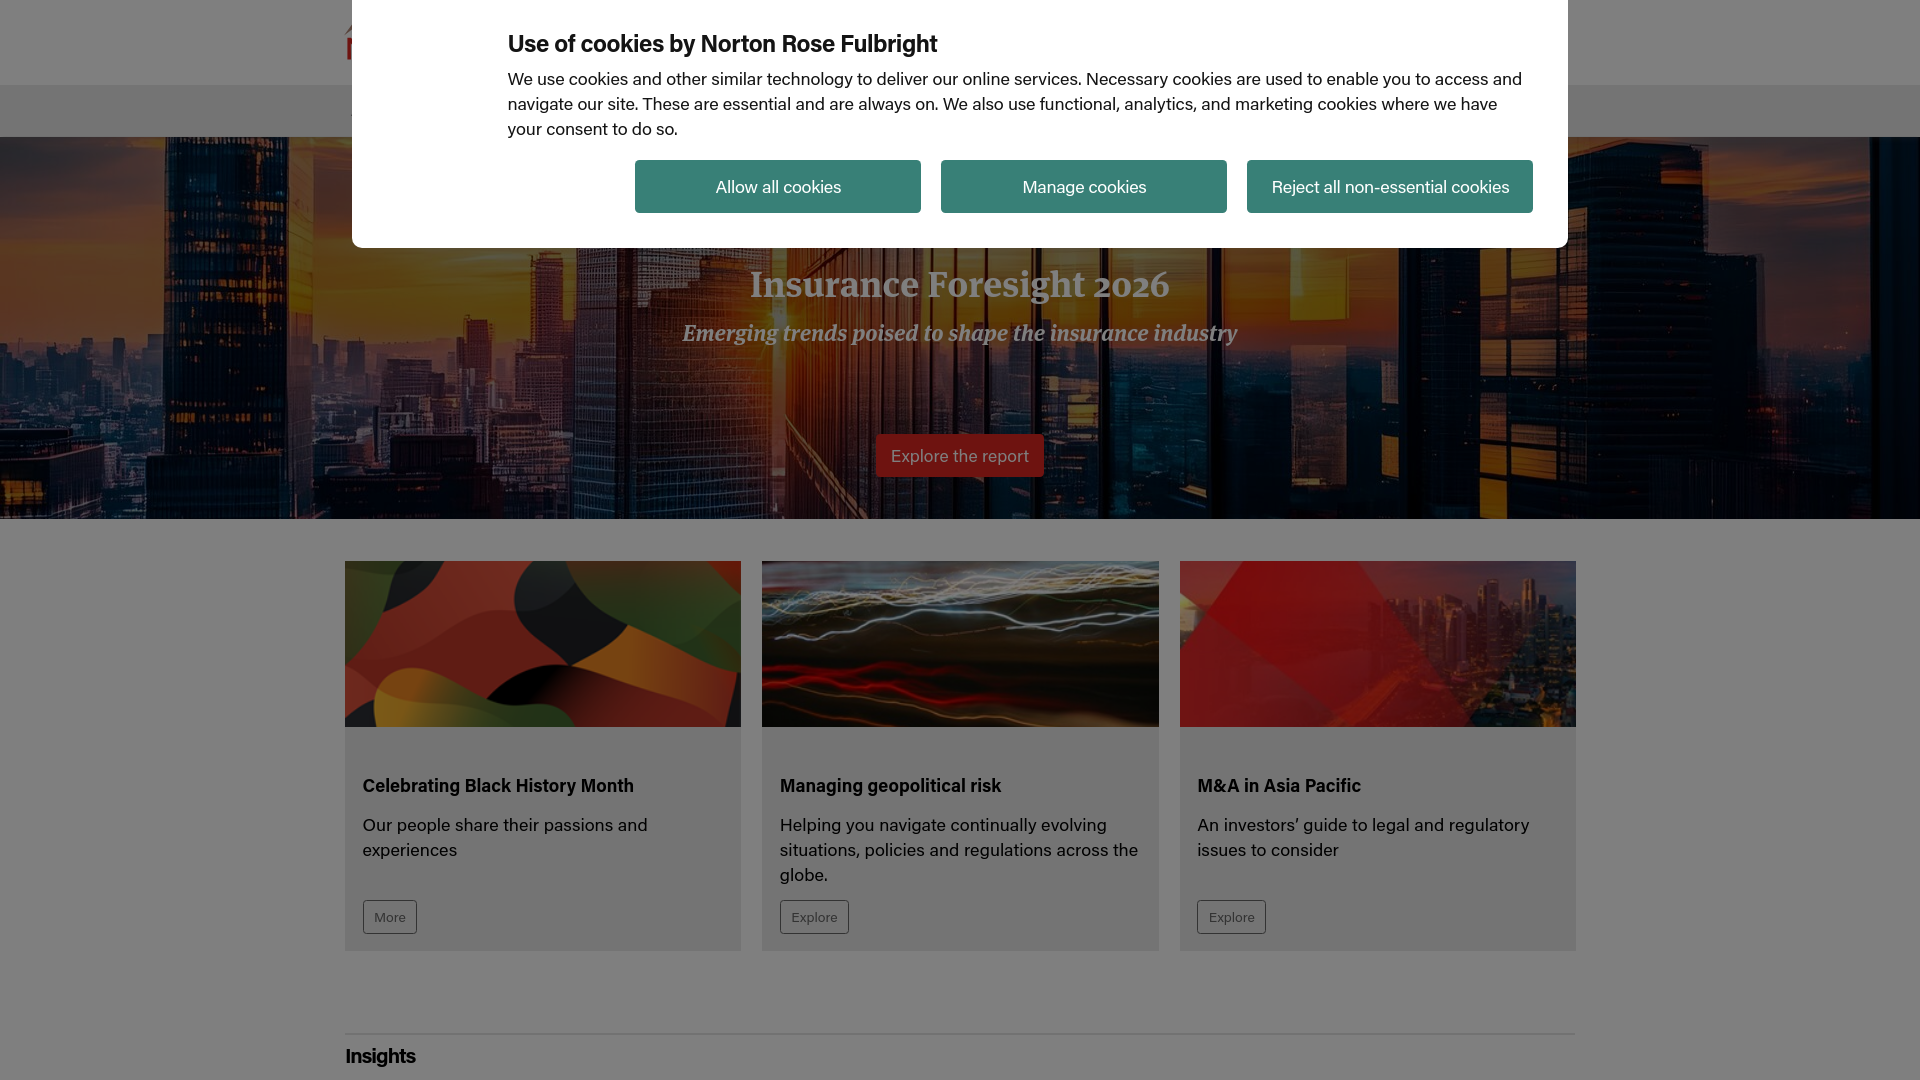Reject all non-essential cookies
Screen dimensions: 1920x1080
click(x=1389, y=186)
